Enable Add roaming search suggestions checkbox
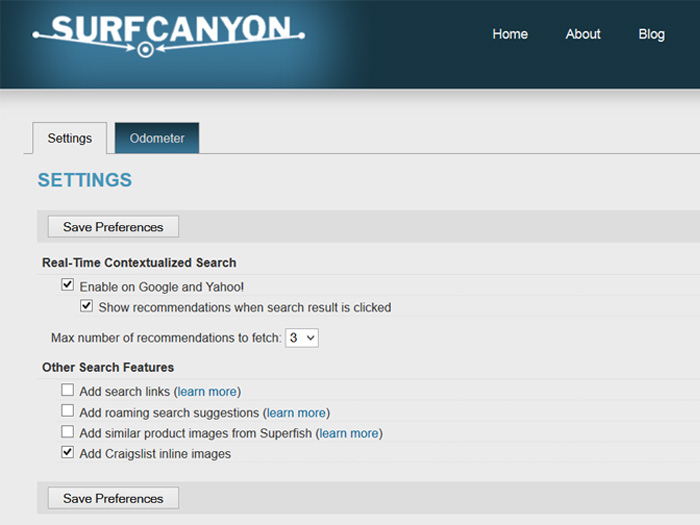The image size is (700, 525). 67,411
